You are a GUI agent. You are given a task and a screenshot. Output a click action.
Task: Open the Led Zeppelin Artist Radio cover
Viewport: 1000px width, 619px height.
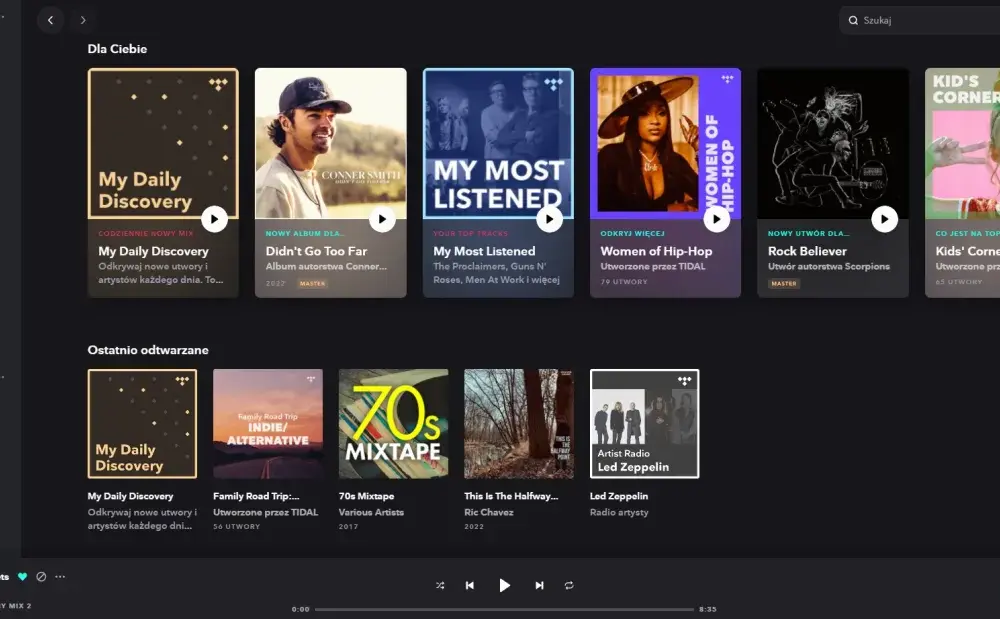645,424
